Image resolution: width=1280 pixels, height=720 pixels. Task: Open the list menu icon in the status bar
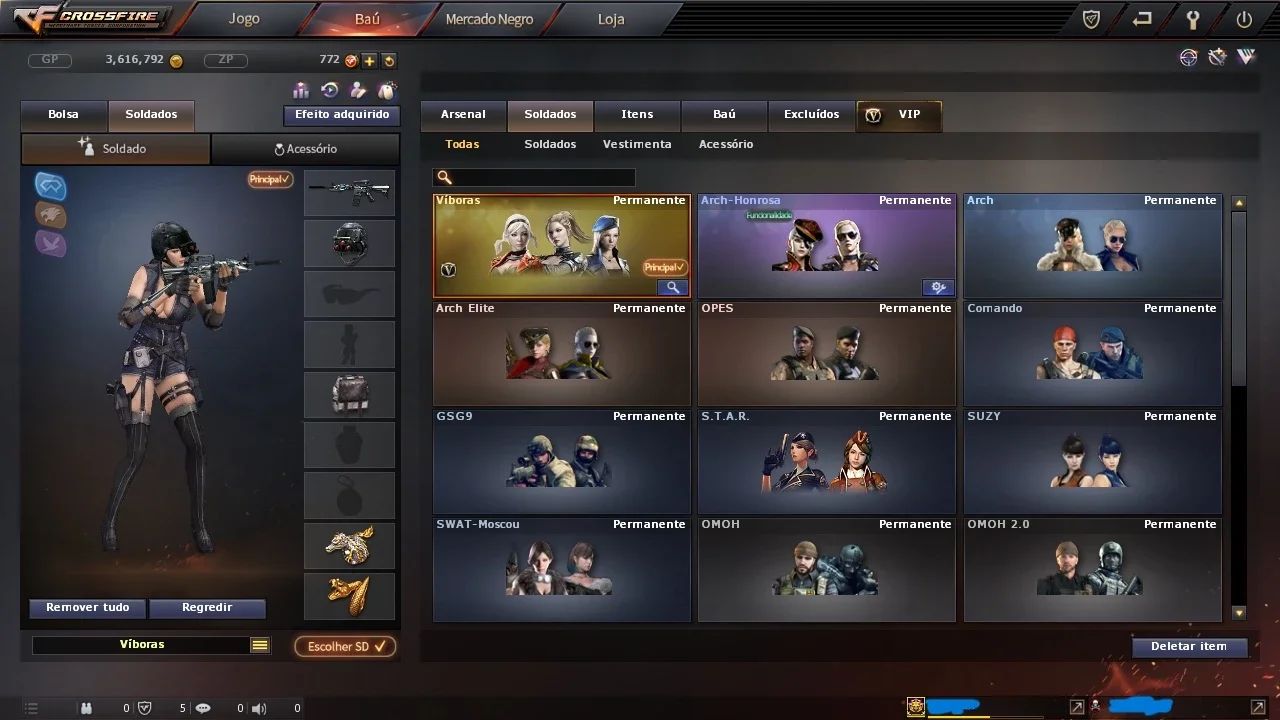coord(32,708)
